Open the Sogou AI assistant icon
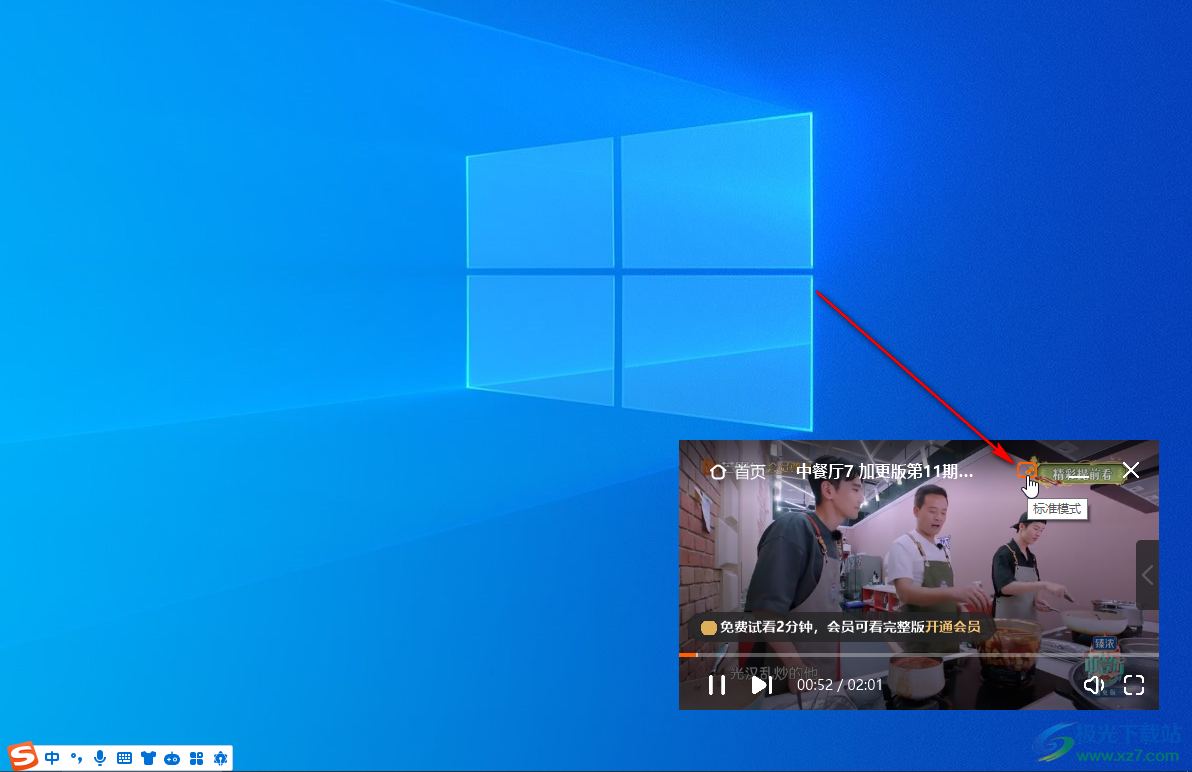This screenshot has width=1192, height=772. click(220, 758)
